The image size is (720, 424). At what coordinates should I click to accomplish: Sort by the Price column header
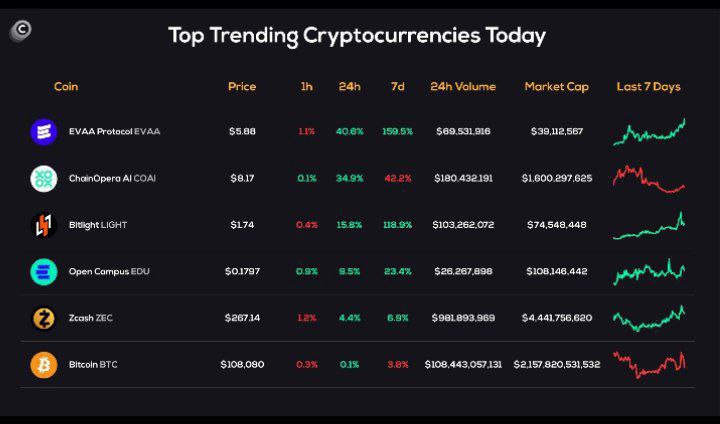tap(242, 87)
